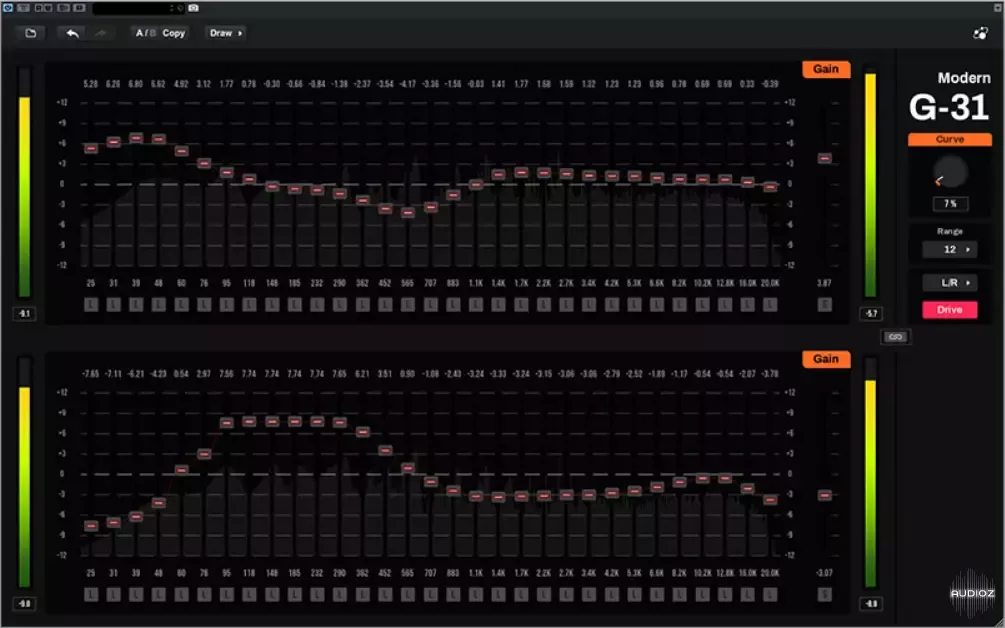Click the lower EQ's orange Gain button

pyautogui.click(x=826, y=359)
